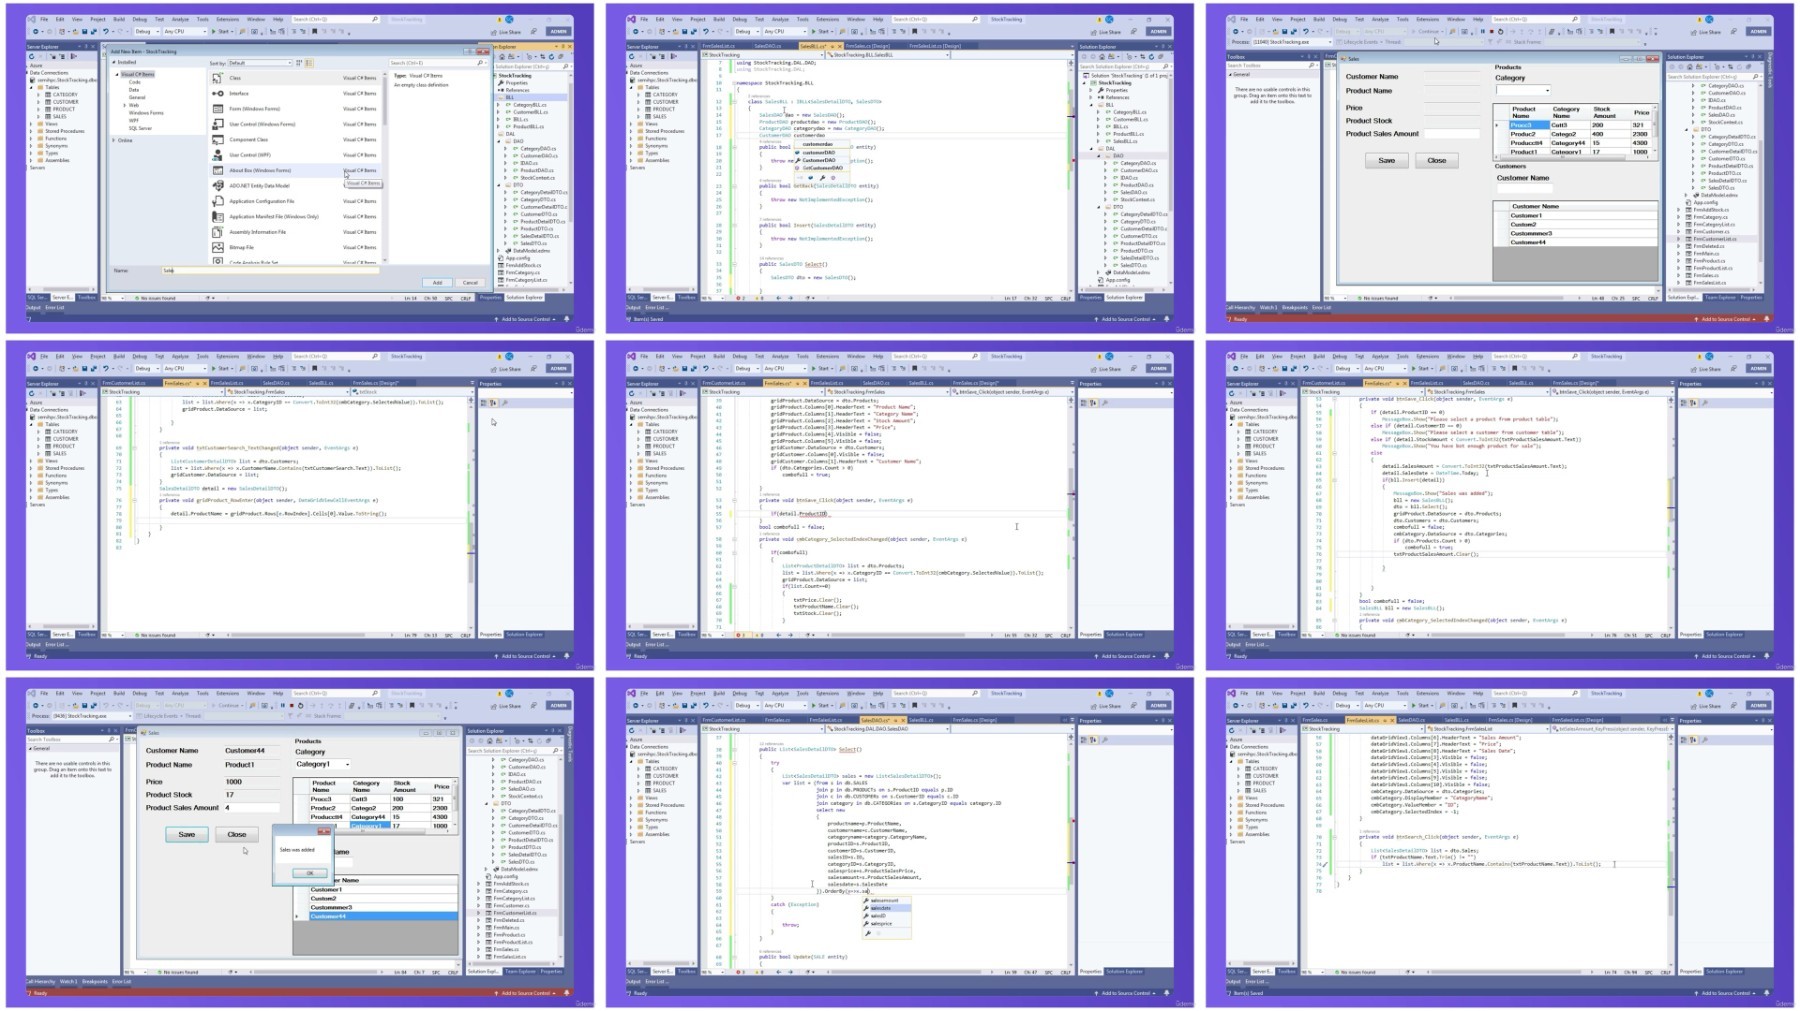Click Close in the Sales form with empty fields
1800x1011 pixels.
tap(1437, 160)
